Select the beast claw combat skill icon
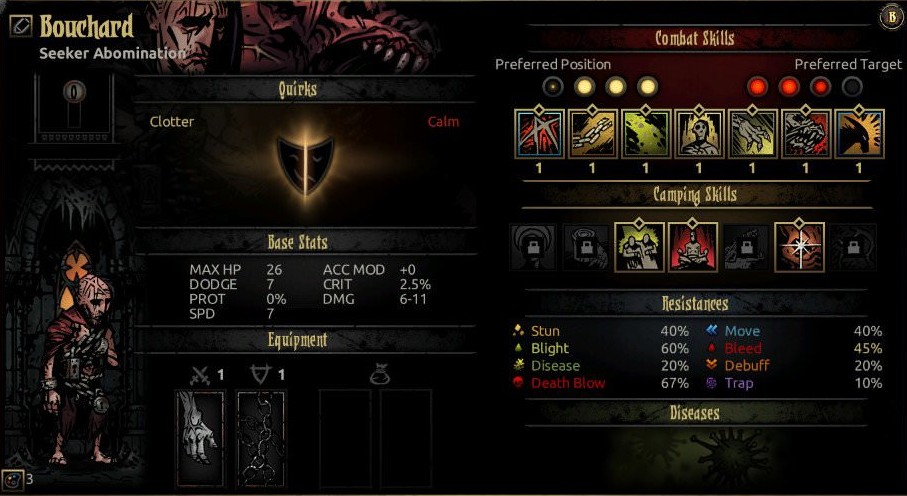The height and width of the screenshot is (496, 907). (752, 134)
